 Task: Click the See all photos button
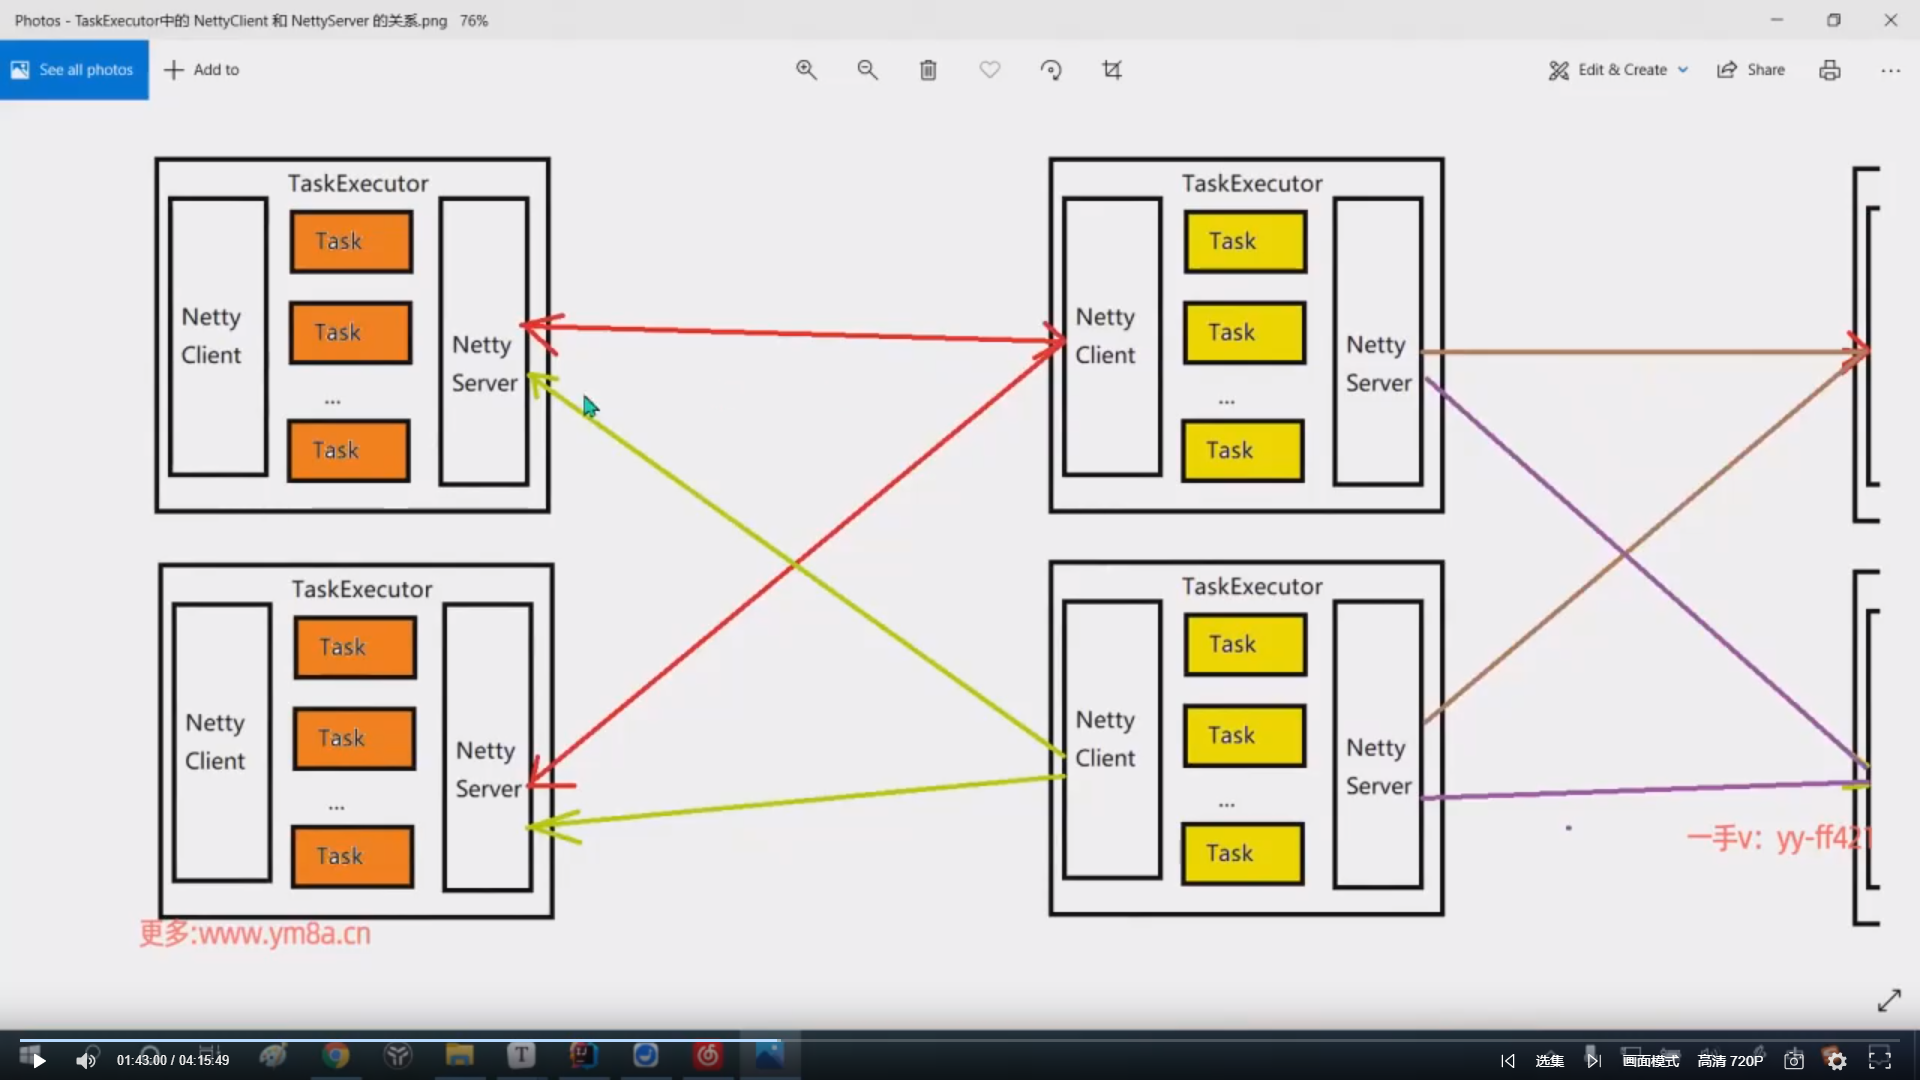(x=74, y=70)
